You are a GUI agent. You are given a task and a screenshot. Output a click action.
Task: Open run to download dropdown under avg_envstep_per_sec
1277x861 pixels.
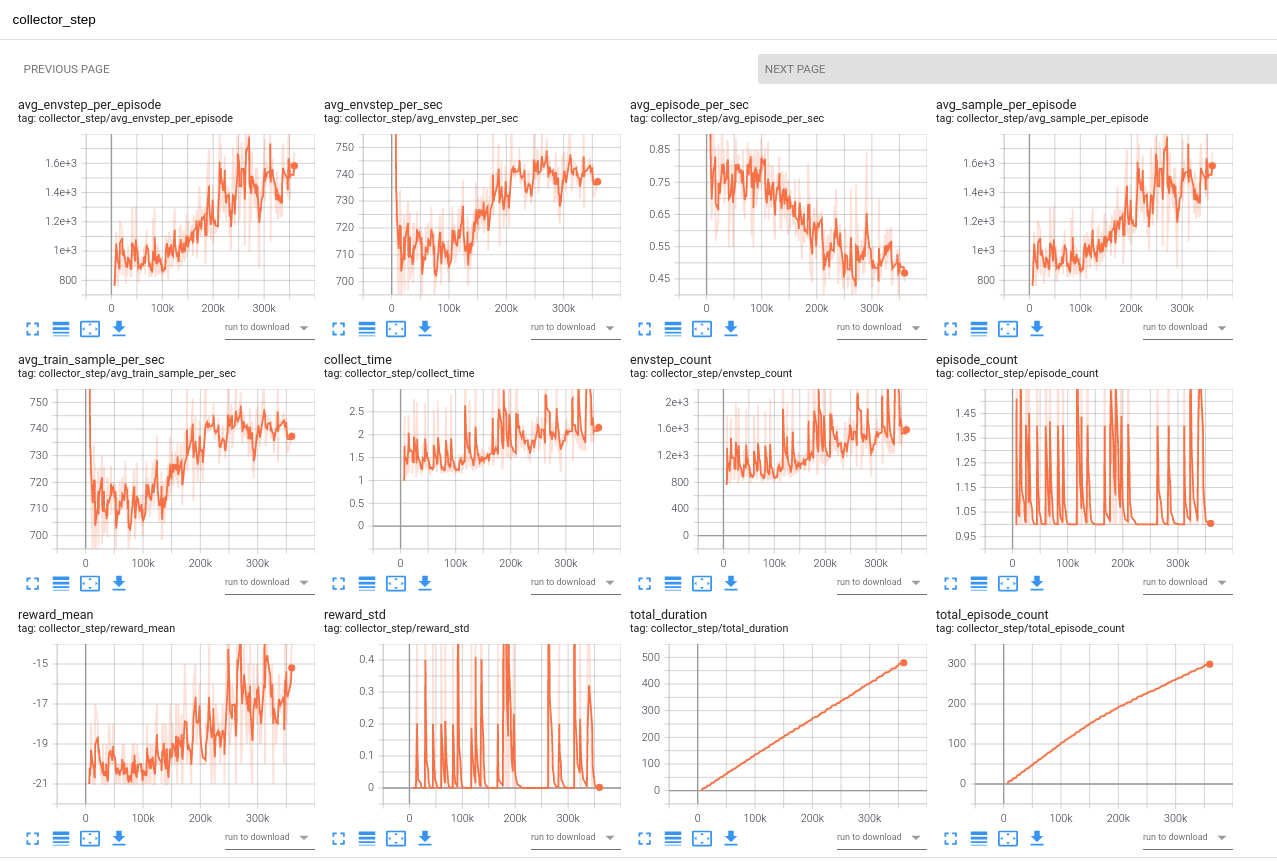click(576, 328)
